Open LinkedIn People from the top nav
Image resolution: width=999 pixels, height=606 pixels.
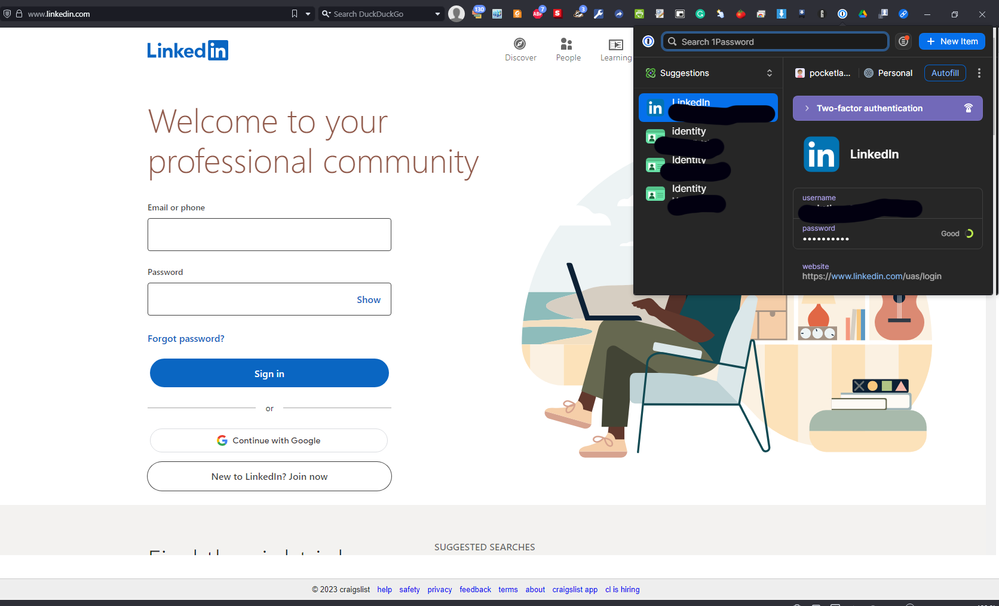pyautogui.click(x=568, y=49)
